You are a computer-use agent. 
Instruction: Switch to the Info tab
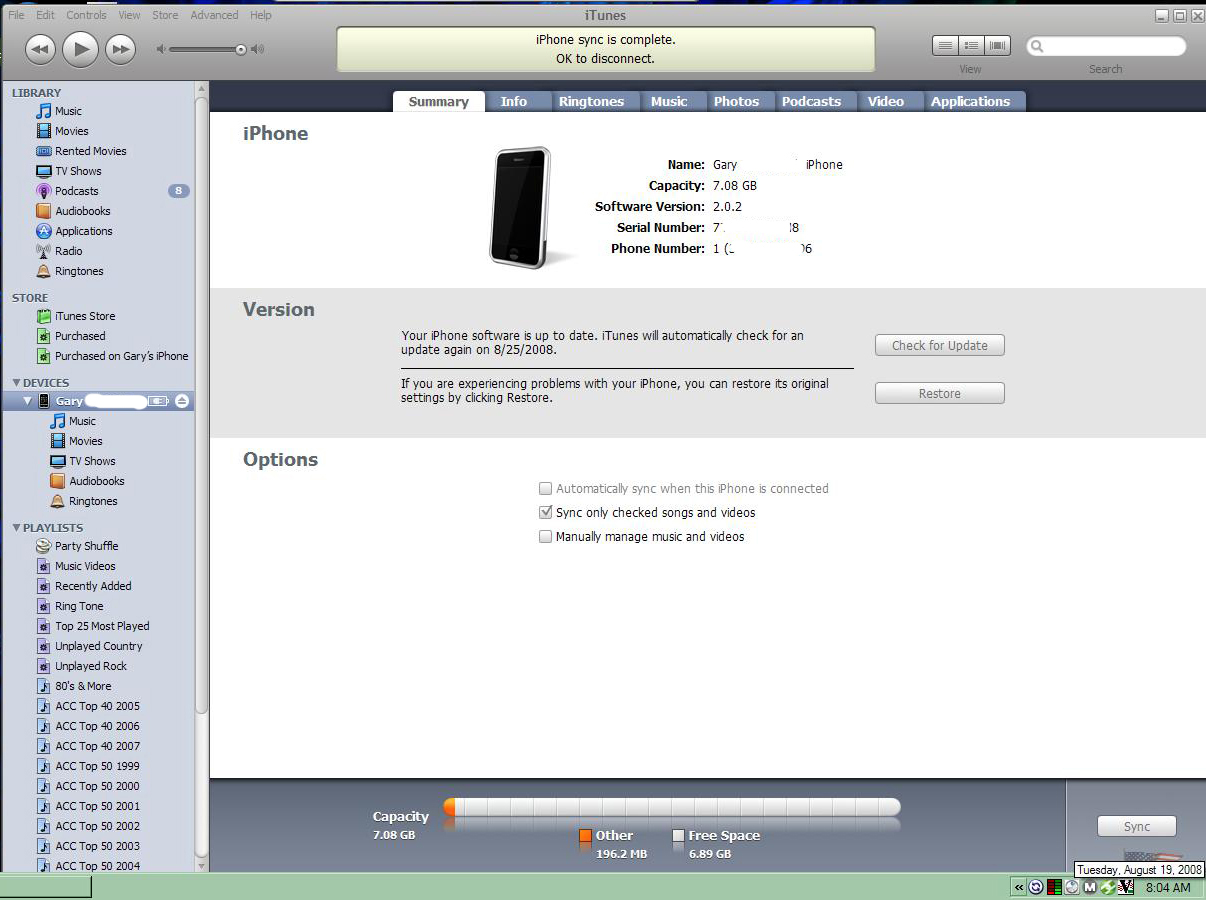click(514, 101)
